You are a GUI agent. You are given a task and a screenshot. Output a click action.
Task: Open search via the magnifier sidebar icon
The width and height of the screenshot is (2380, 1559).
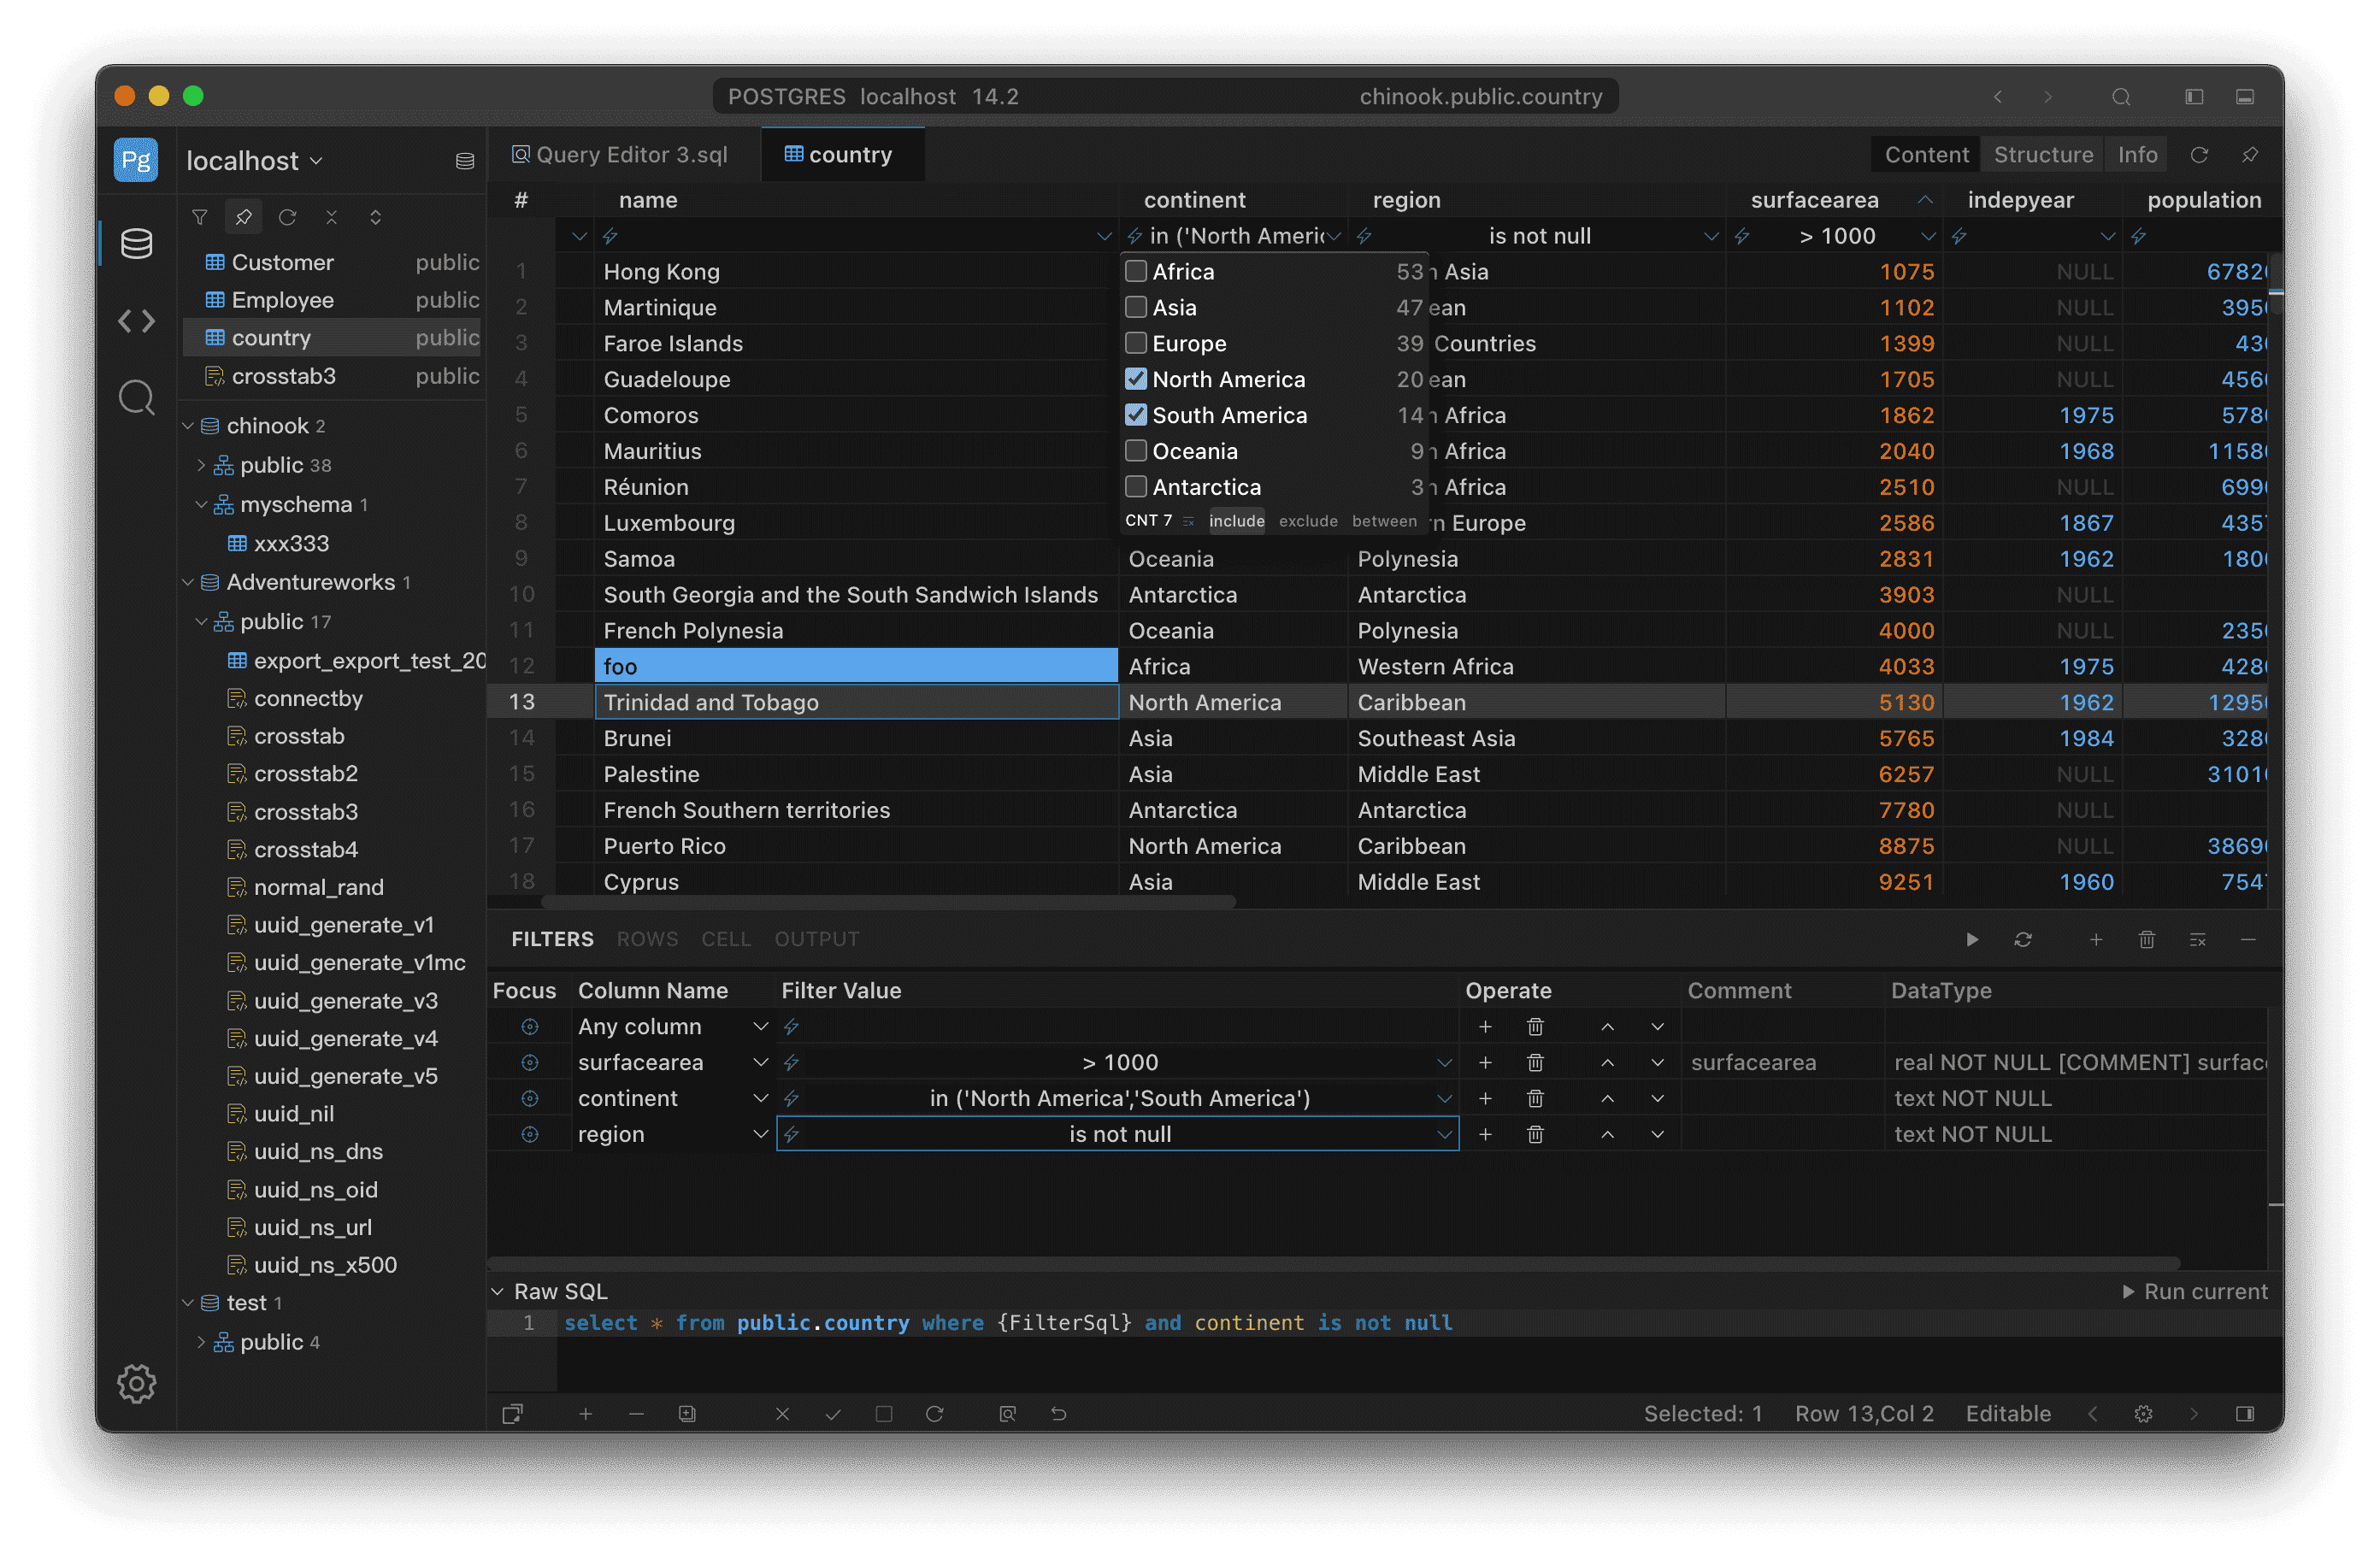[136, 397]
